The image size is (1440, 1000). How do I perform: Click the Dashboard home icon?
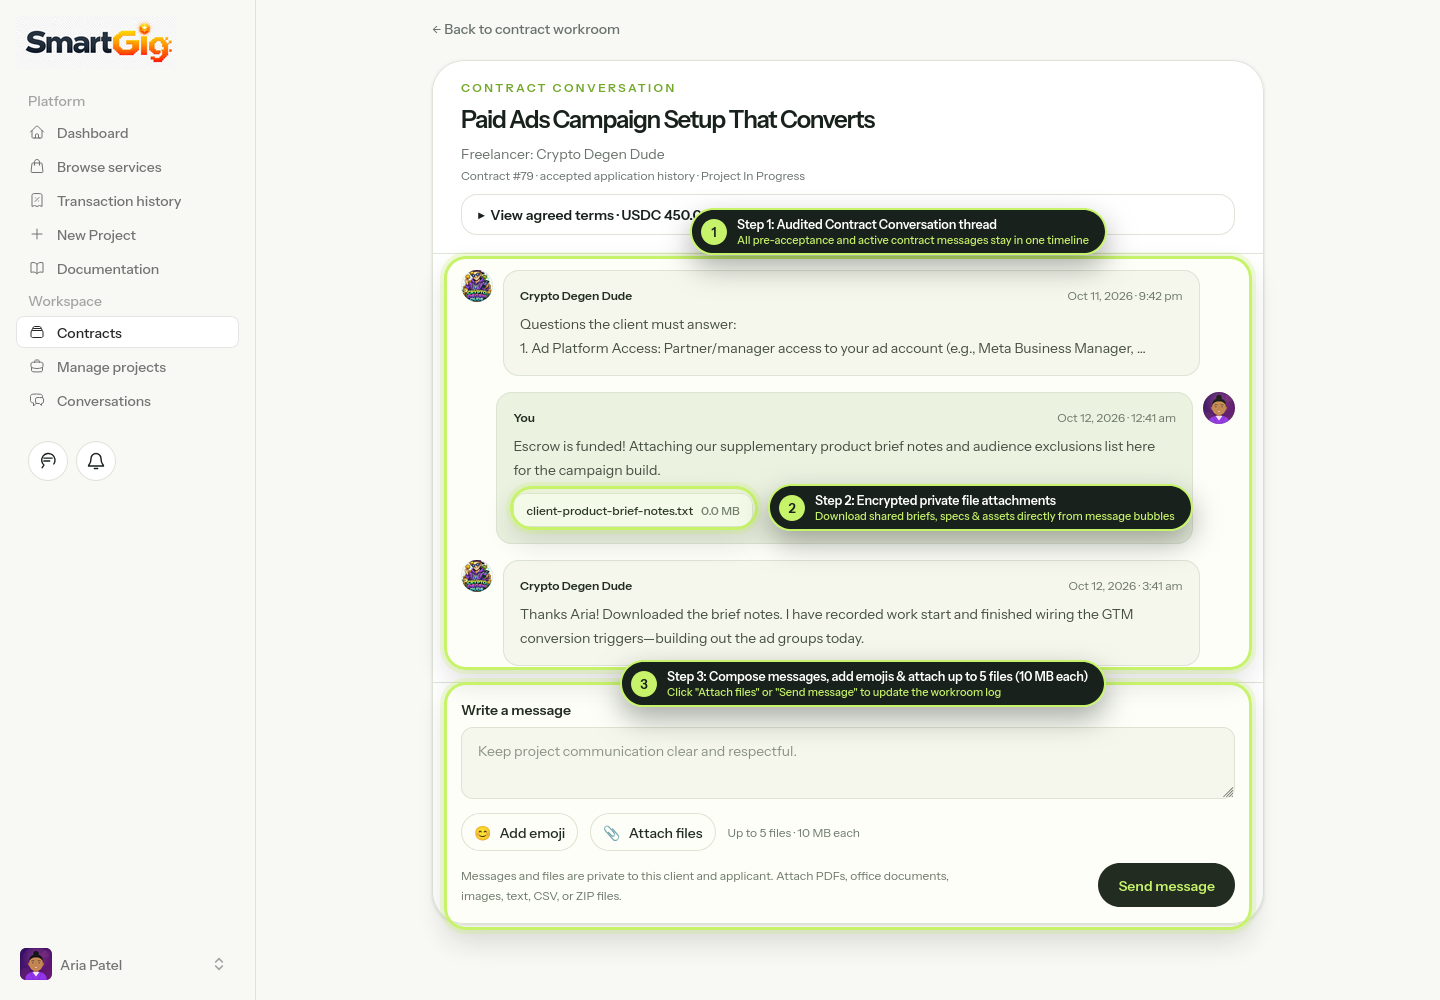point(37,133)
